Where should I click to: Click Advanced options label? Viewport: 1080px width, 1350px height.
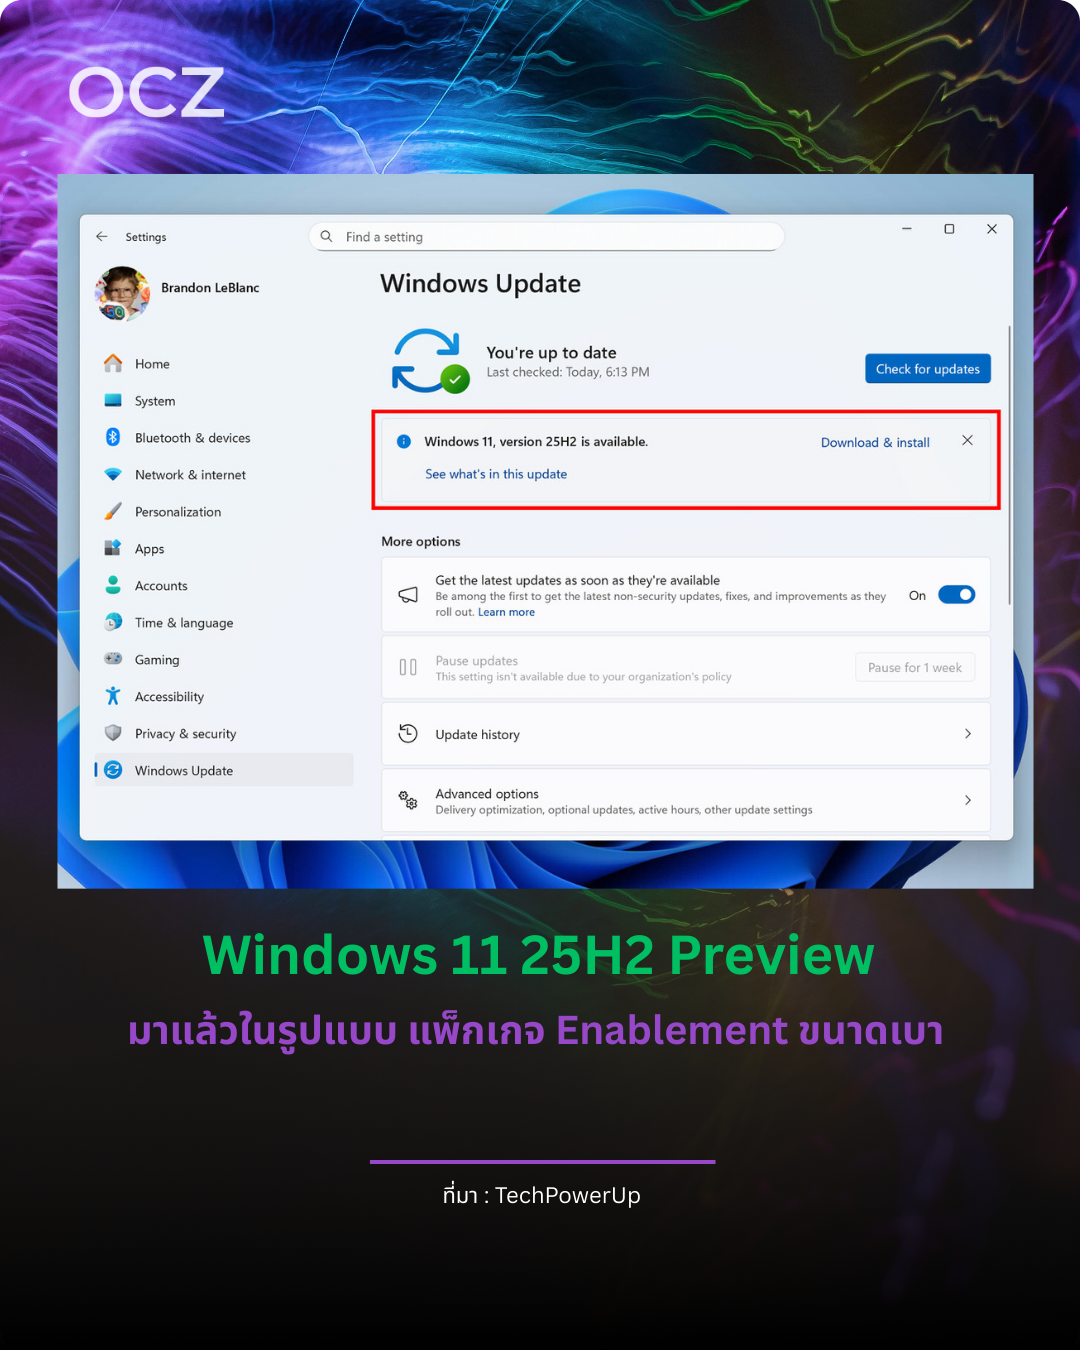click(487, 794)
